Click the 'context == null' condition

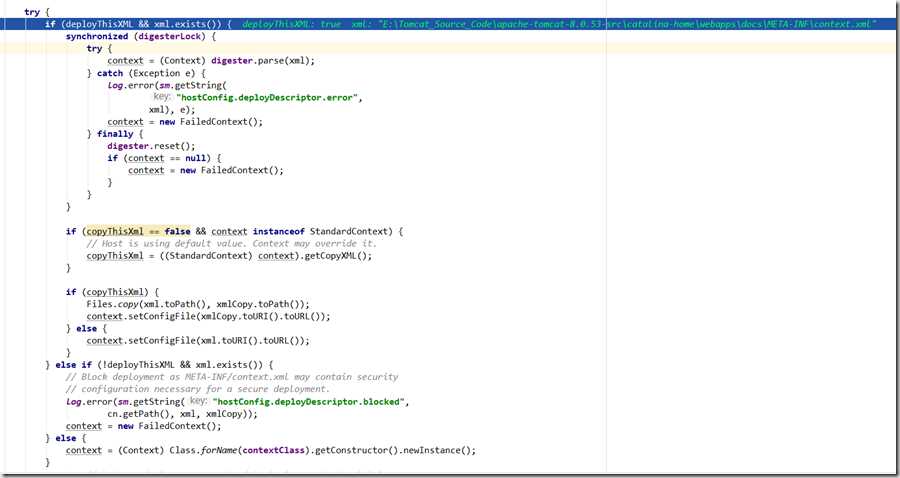(x=167, y=158)
